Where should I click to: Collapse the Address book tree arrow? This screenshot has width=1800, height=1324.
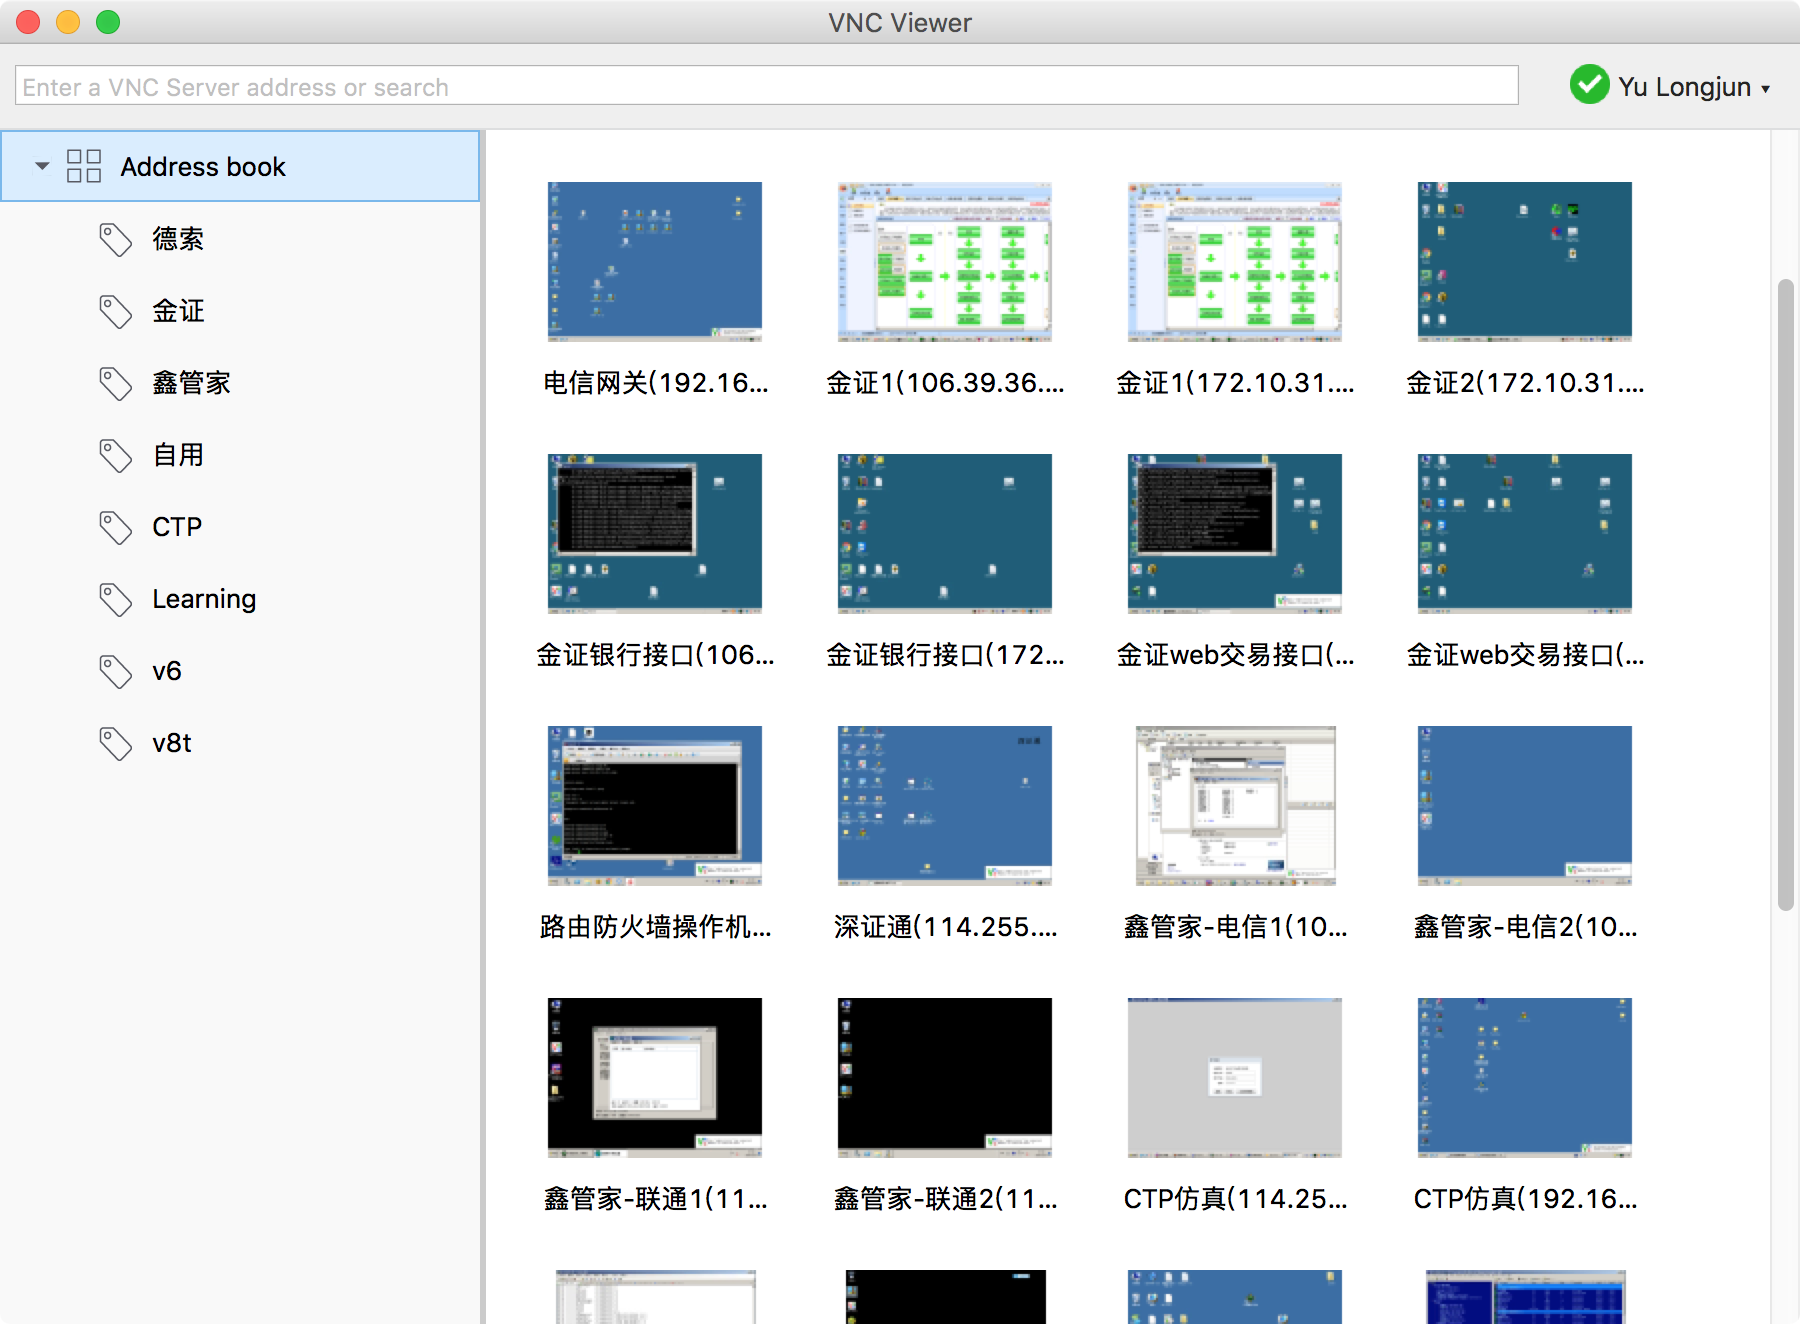pos(42,166)
